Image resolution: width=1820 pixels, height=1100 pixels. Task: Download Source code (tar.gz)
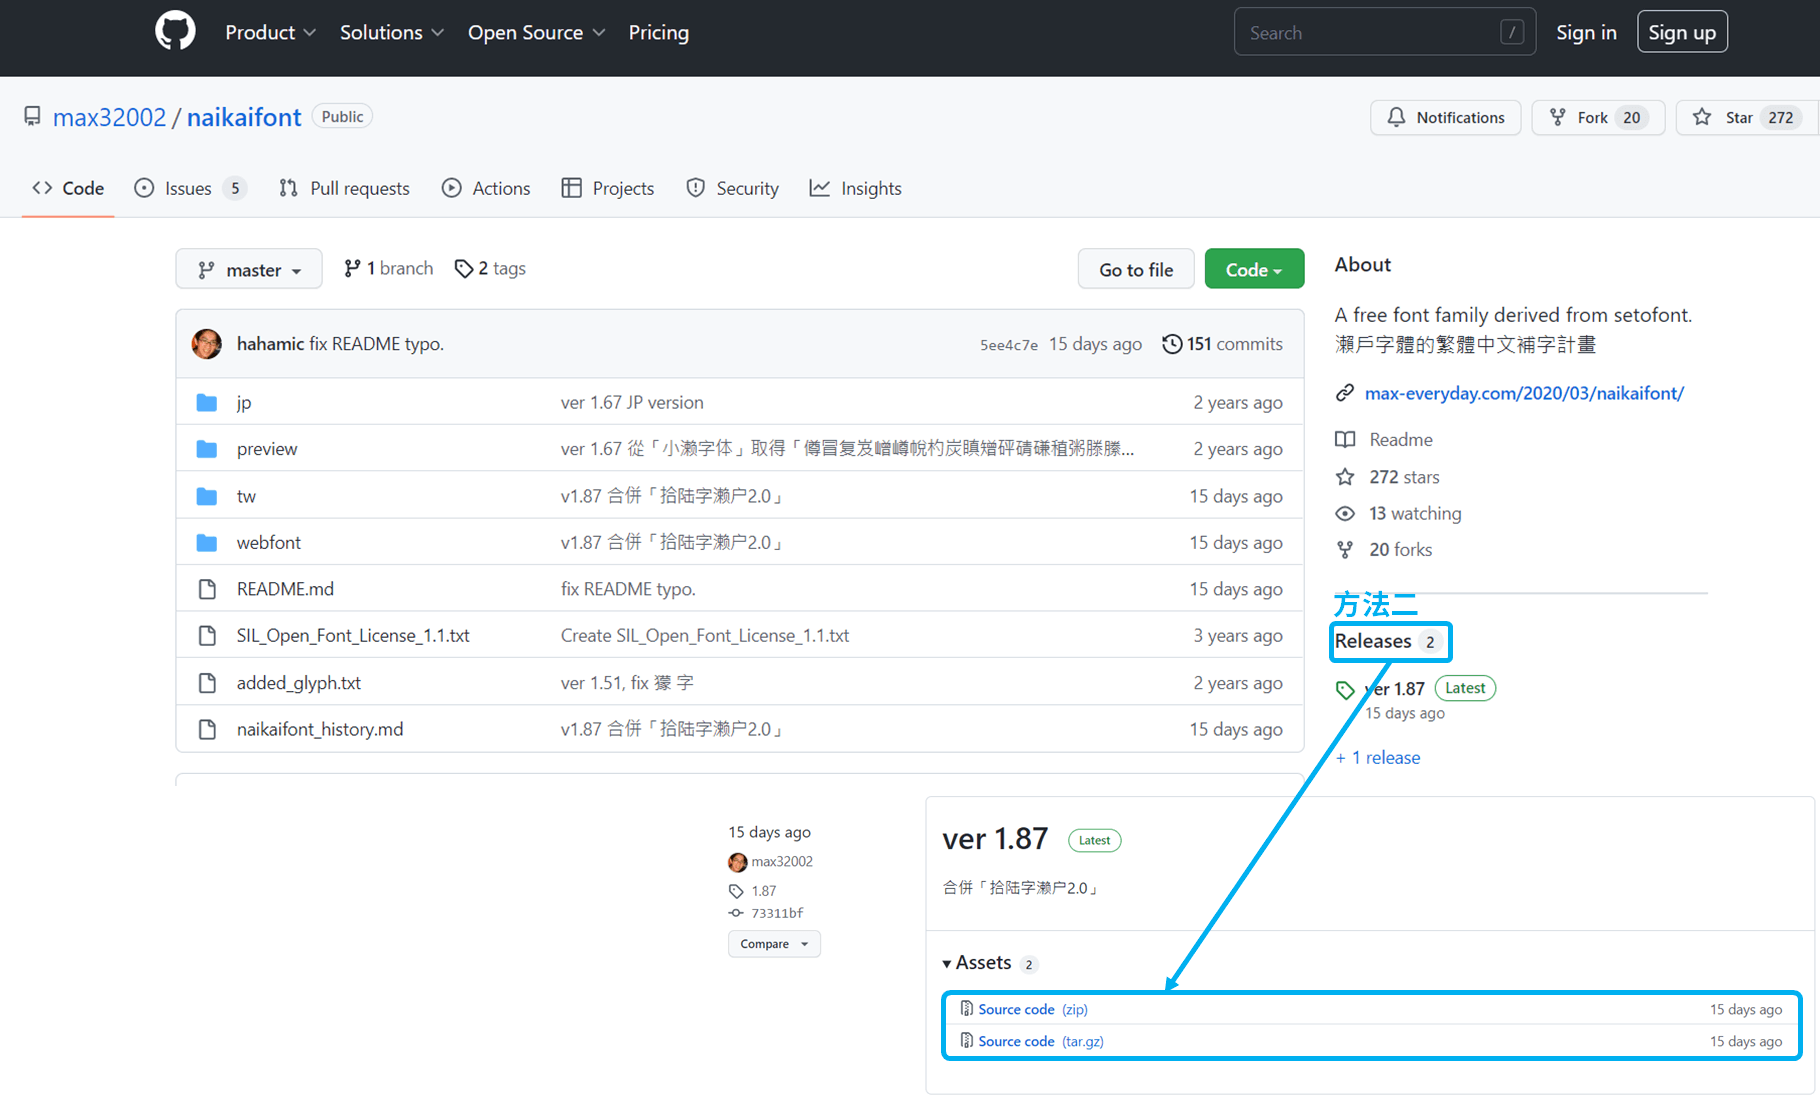click(x=1041, y=1041)
